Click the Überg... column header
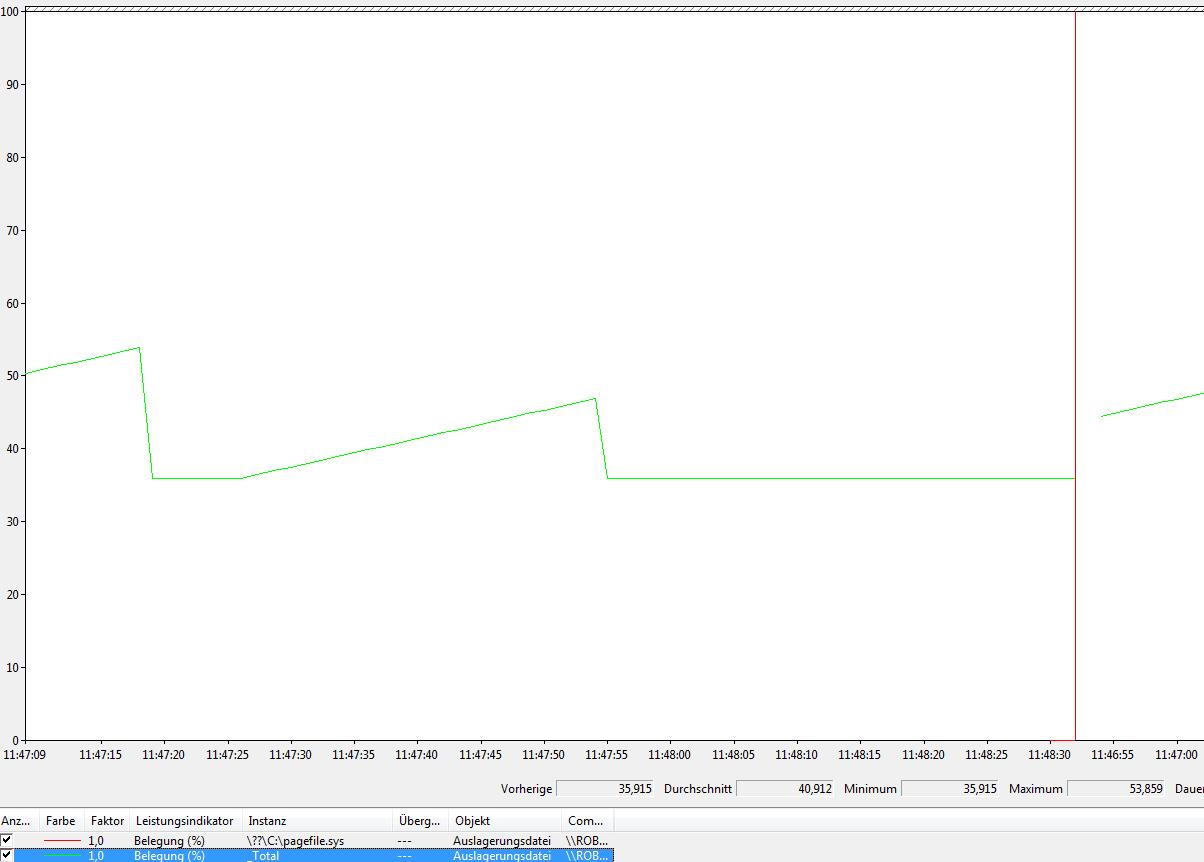The image size is (1204, 862). pyautogui.click(x=418, y=821)
